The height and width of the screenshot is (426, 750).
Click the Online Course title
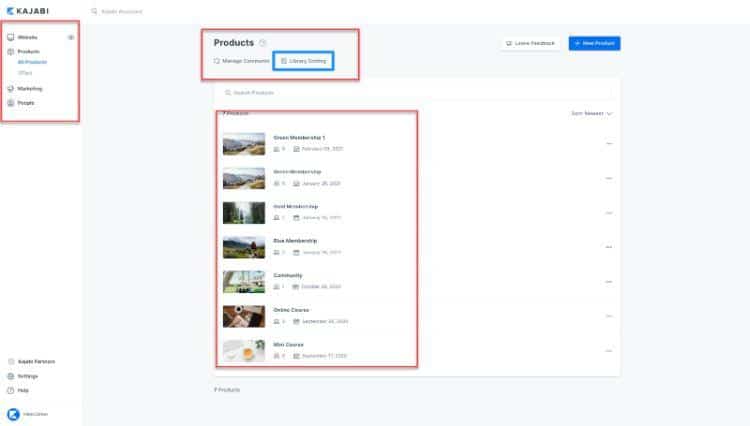(x=291, y=310)
